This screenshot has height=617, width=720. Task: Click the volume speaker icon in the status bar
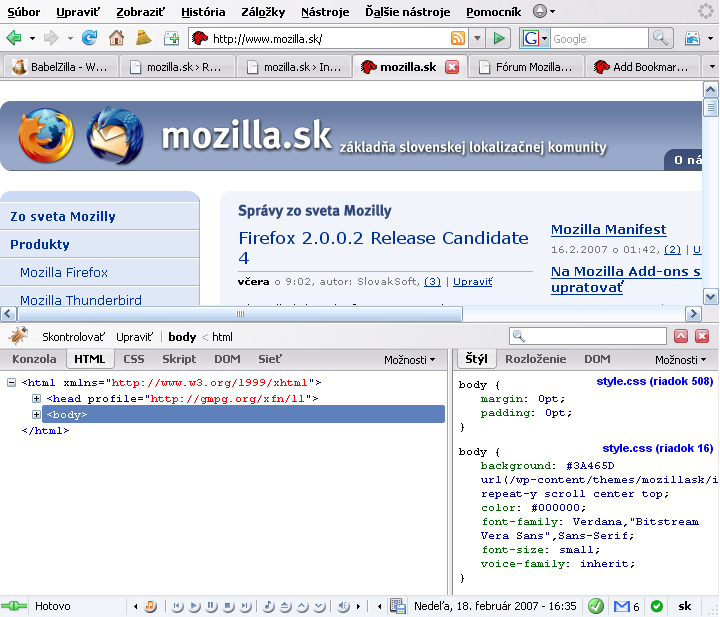[343, 606]
